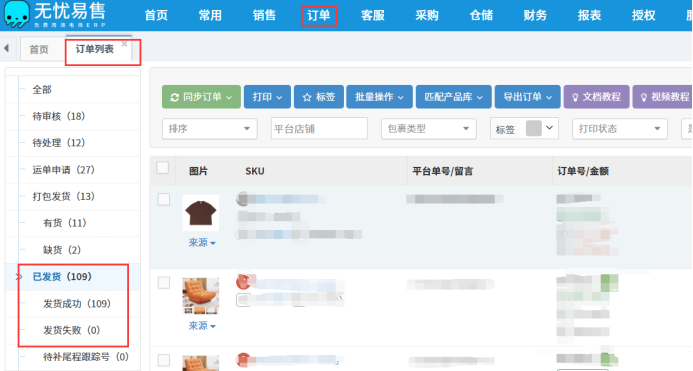Open the 视频教程 button
This screenshot has height=371, width=693.
coord(663,97)
